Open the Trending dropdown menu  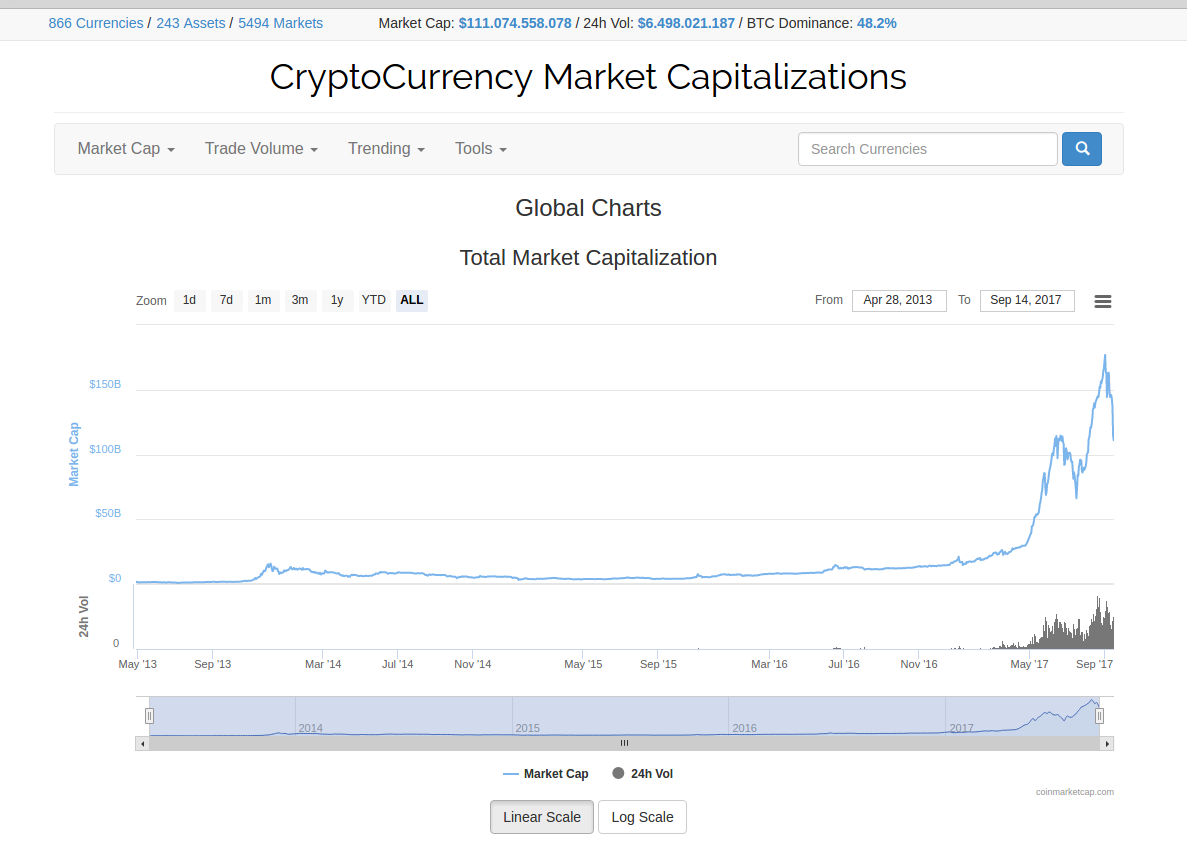tap(386, 149)
